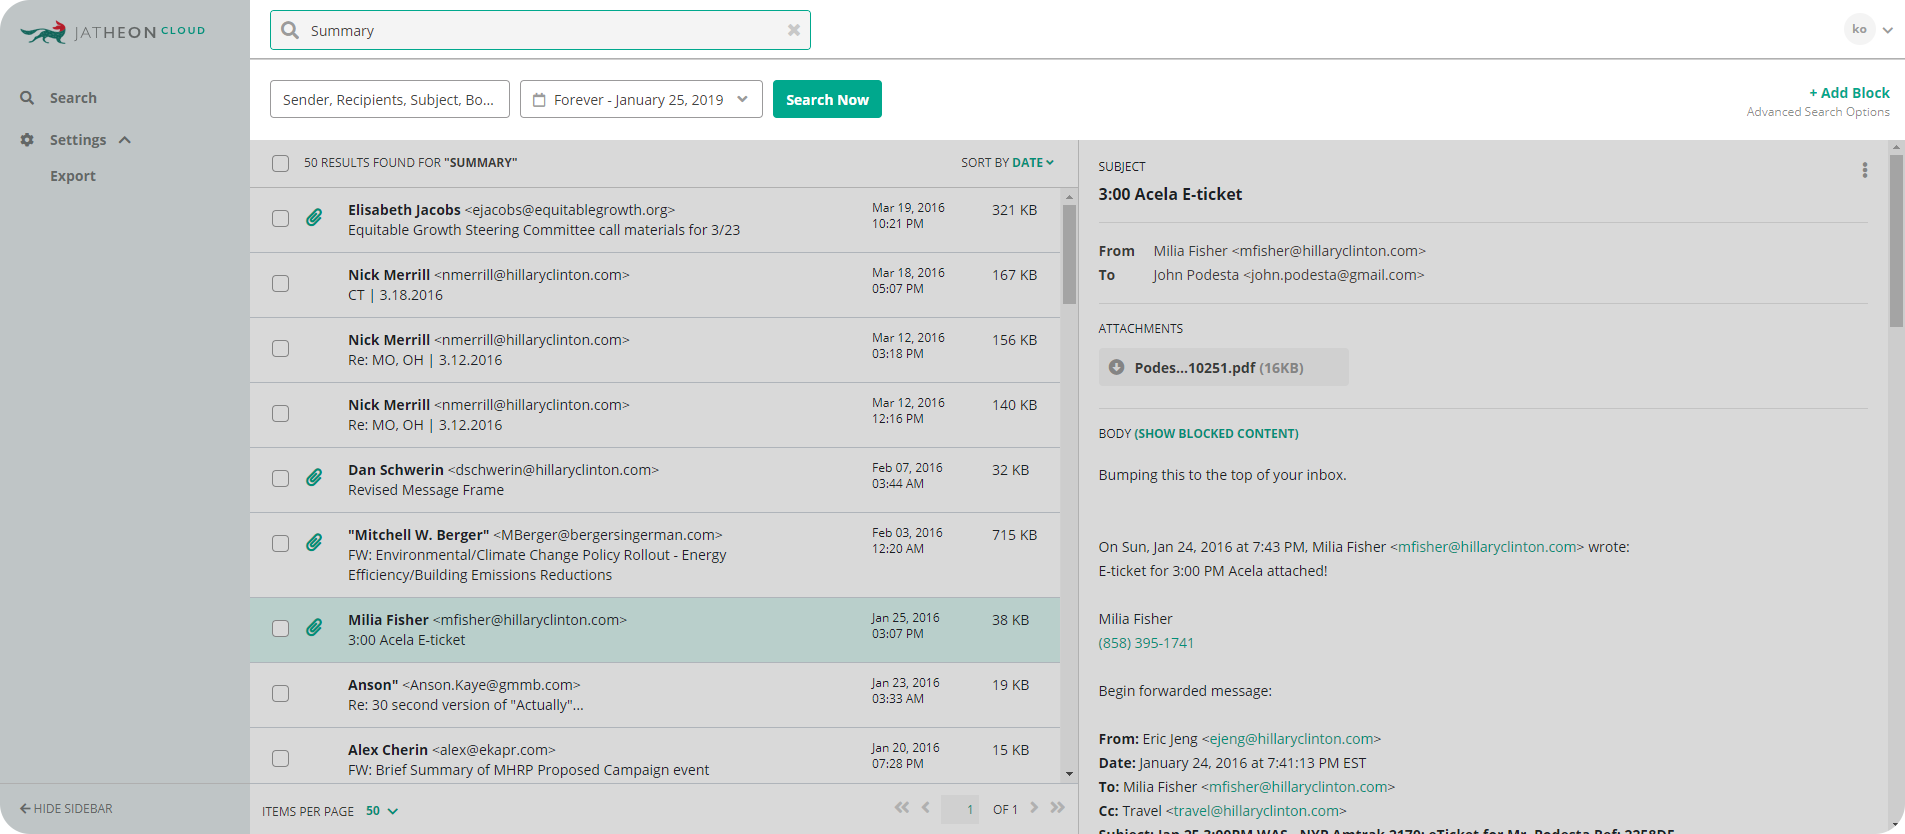This screenshot has width=1905, height=834.
Task: Download the Podes...10251.pdf attachment
Action: (x=1117, y=368)
